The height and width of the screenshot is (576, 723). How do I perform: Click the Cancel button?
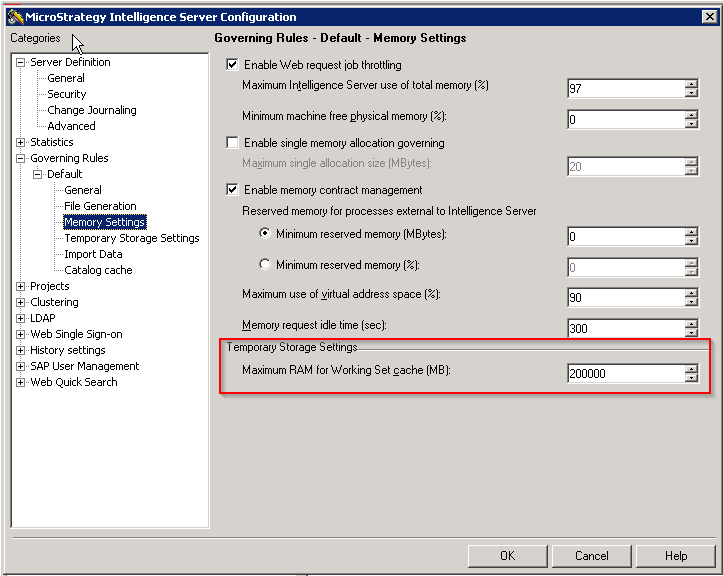591,556
